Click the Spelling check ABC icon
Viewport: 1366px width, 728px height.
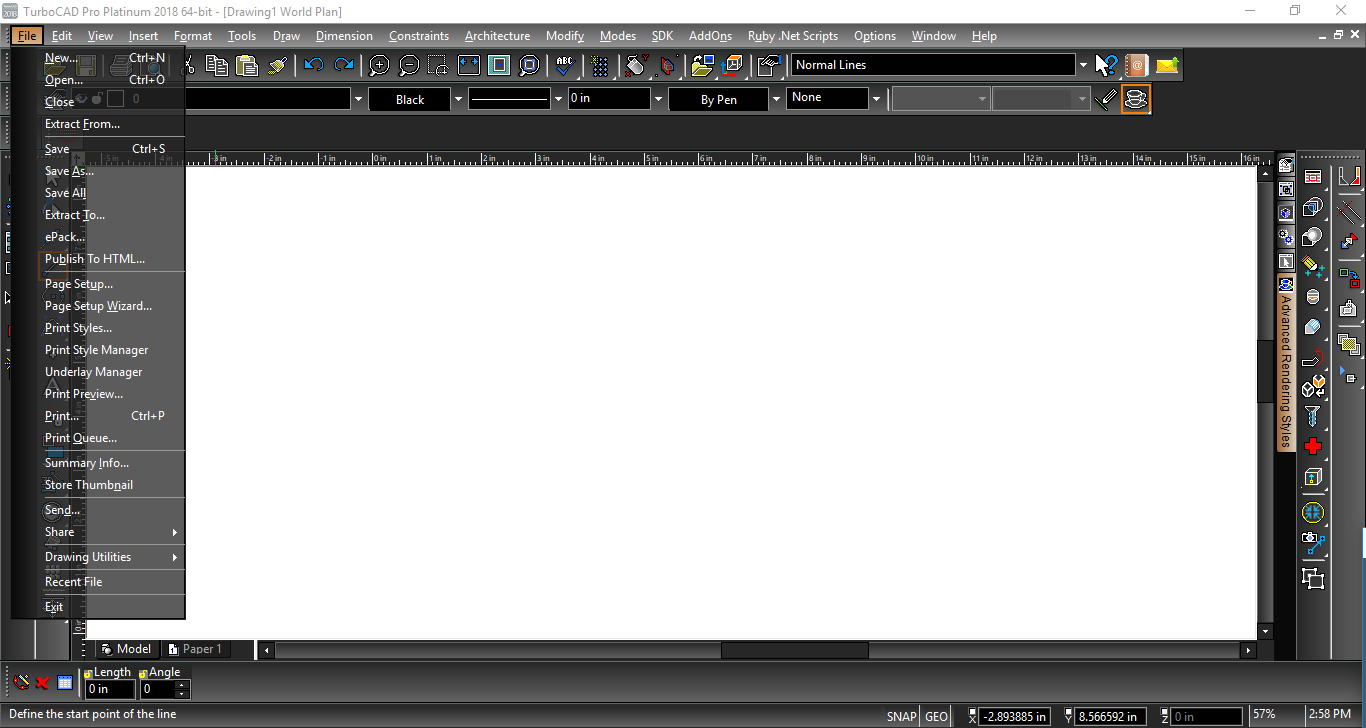[x=565, y=65]
